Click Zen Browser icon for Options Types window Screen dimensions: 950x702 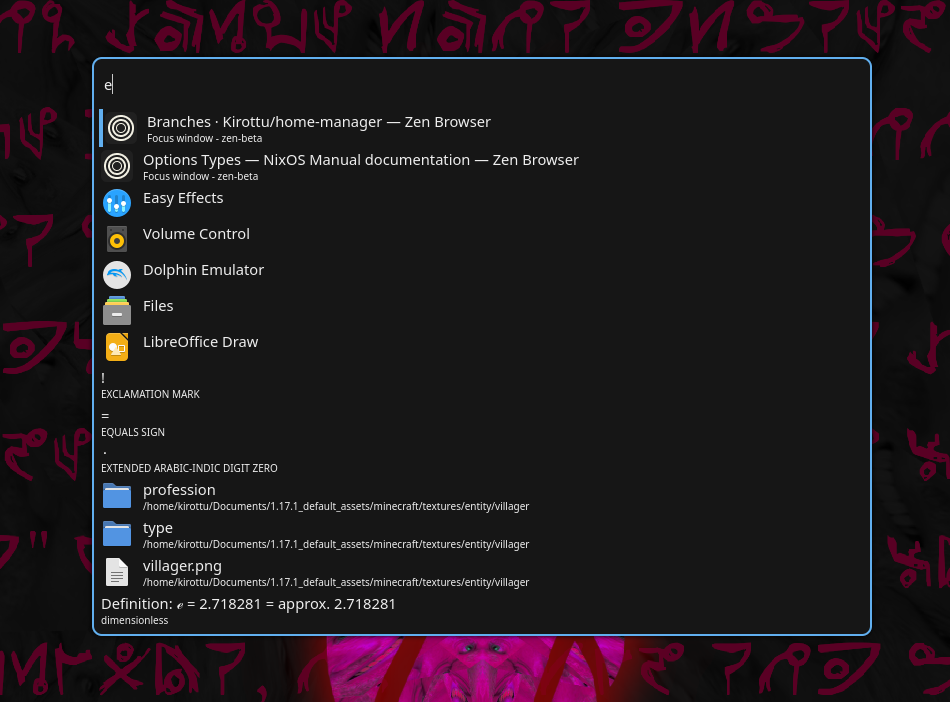point(117,166)
